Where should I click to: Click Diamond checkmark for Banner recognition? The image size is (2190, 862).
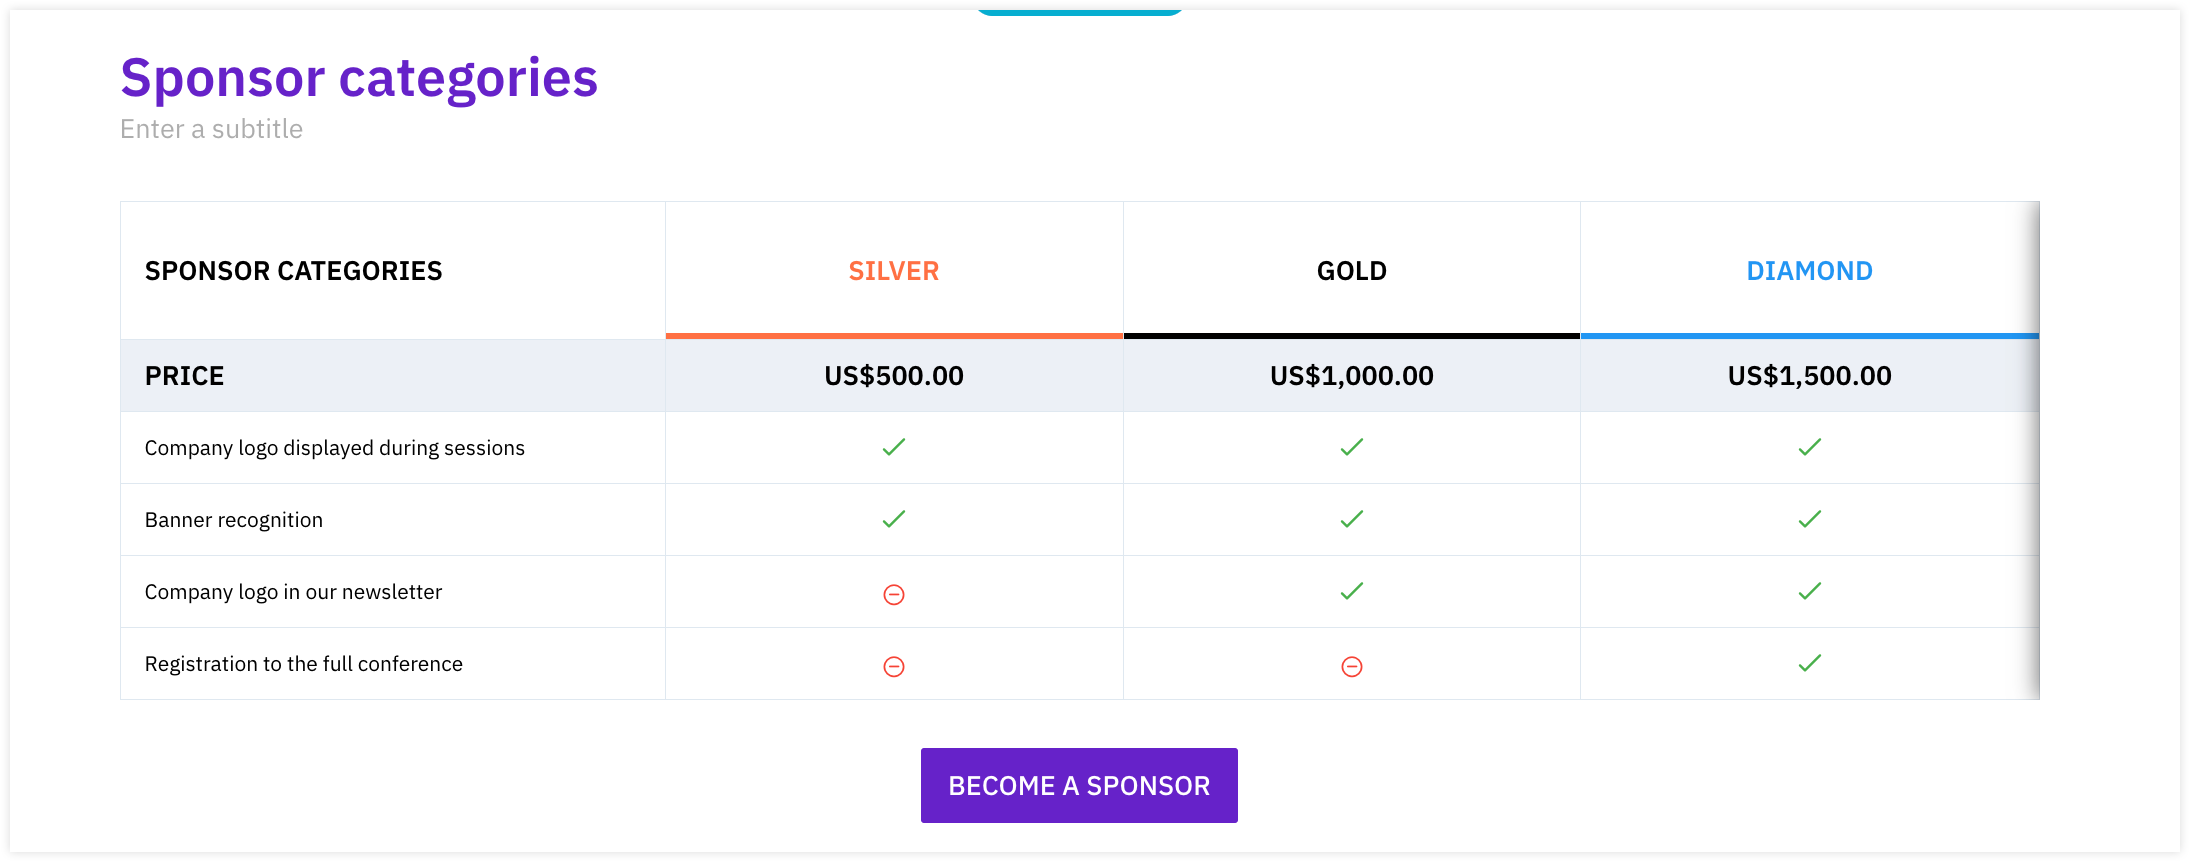click(1809, 519)
